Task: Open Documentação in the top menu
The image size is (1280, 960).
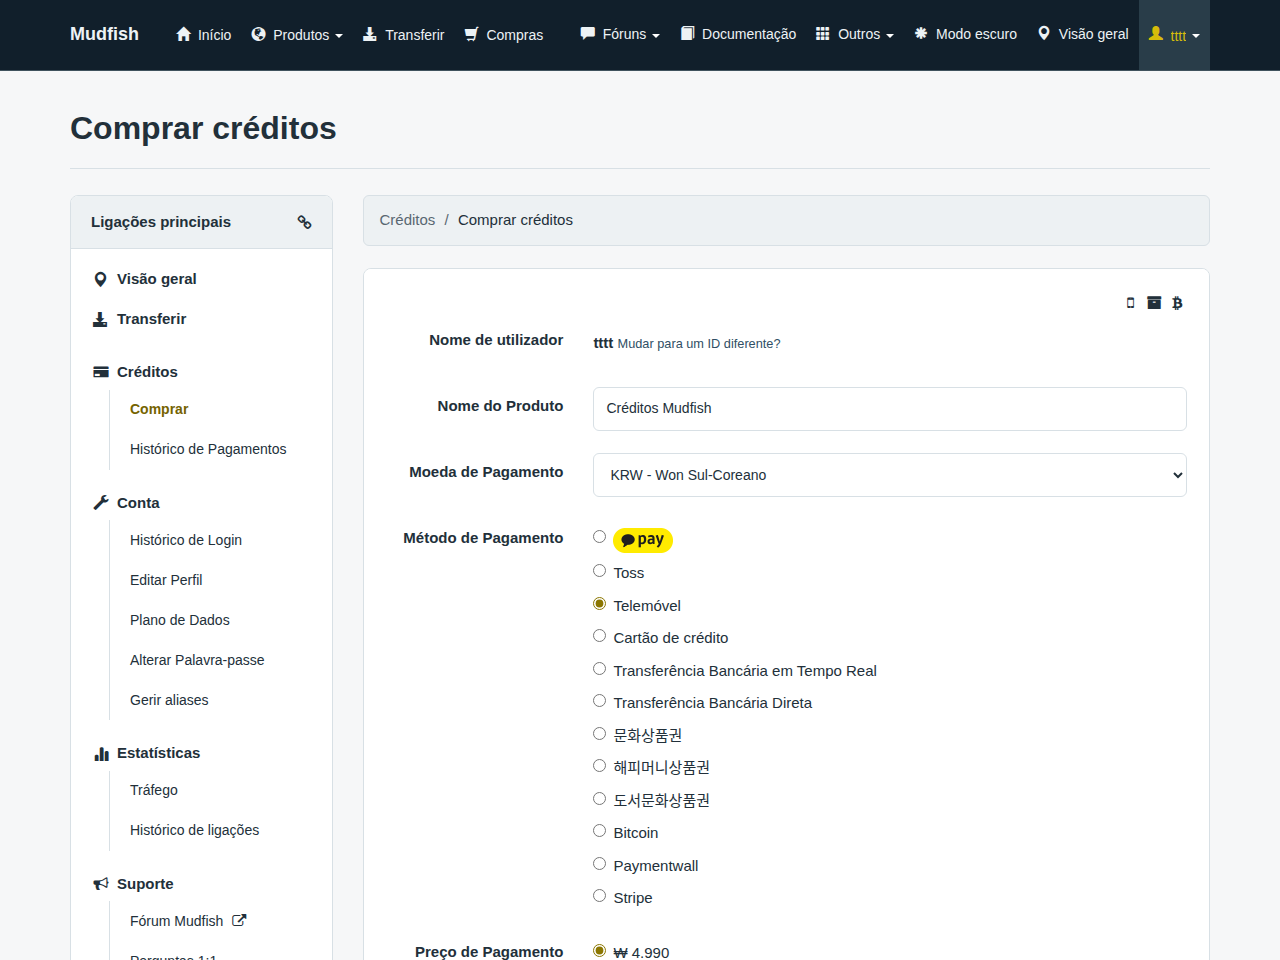Action: pyautogui.click(x=738, y=35)
